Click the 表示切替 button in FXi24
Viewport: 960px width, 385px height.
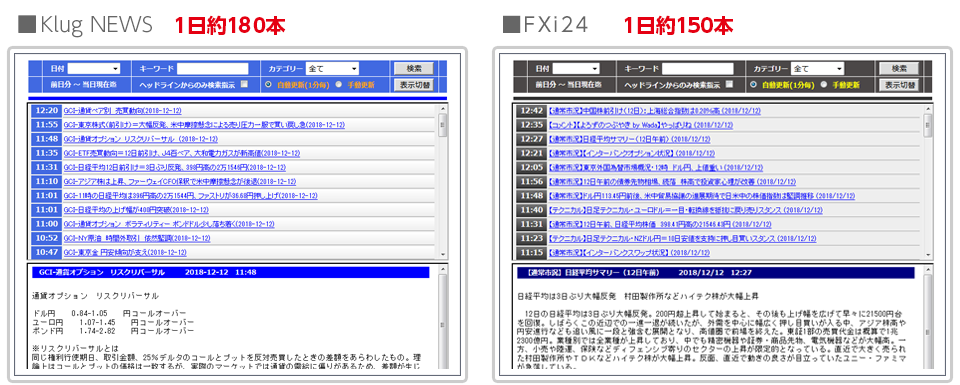tap(898, 84)
